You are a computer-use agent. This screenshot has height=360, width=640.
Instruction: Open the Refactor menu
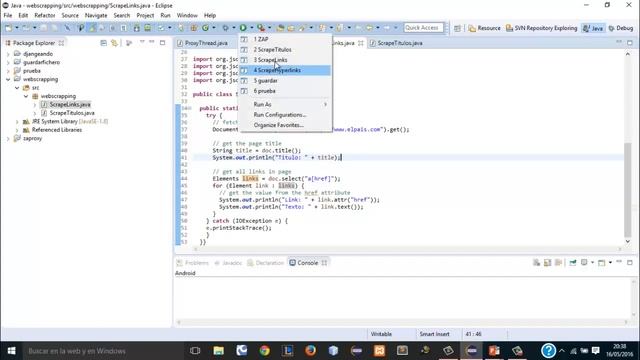[44, 16]
